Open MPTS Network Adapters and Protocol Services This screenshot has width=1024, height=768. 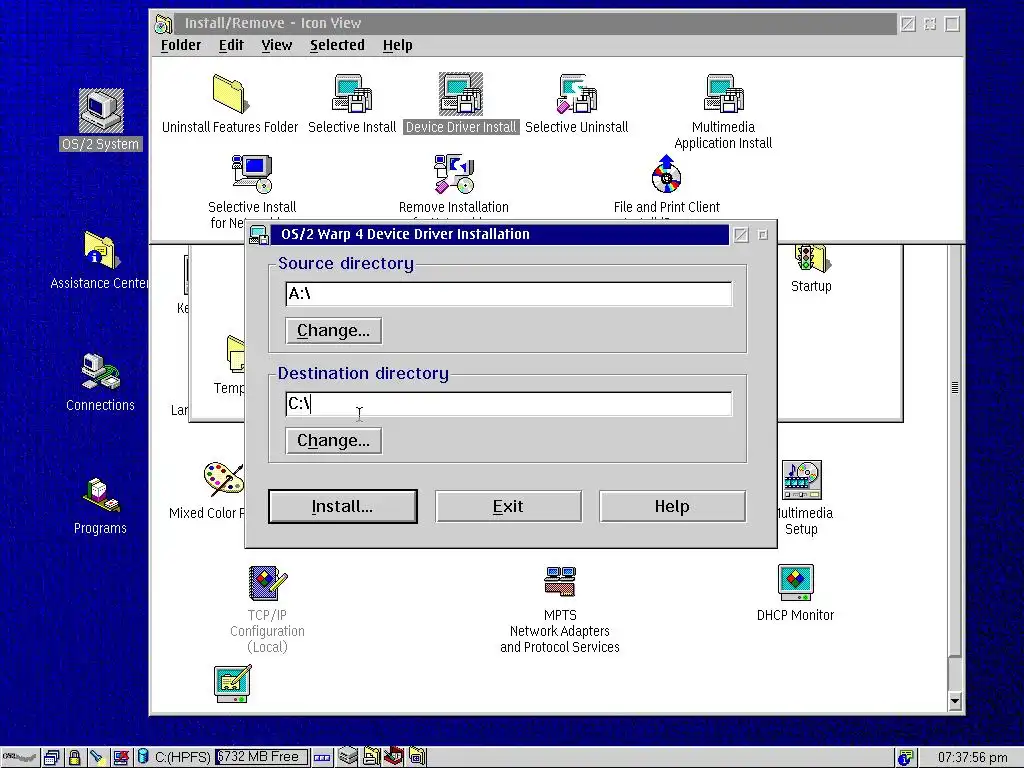[x=560, y=582]
